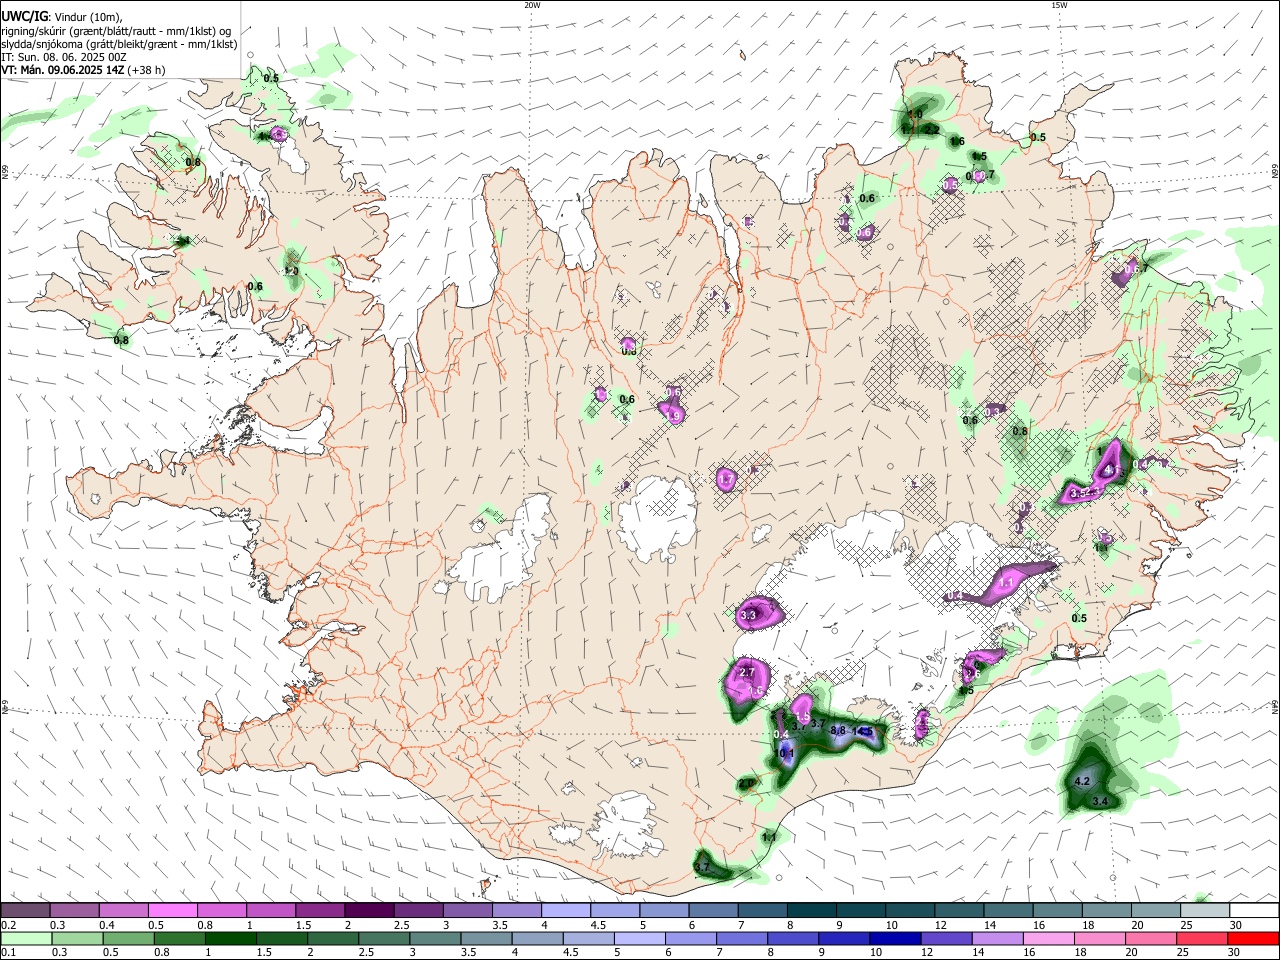Click the bright red 30 mm rain legend swatch

(1254, 938)
